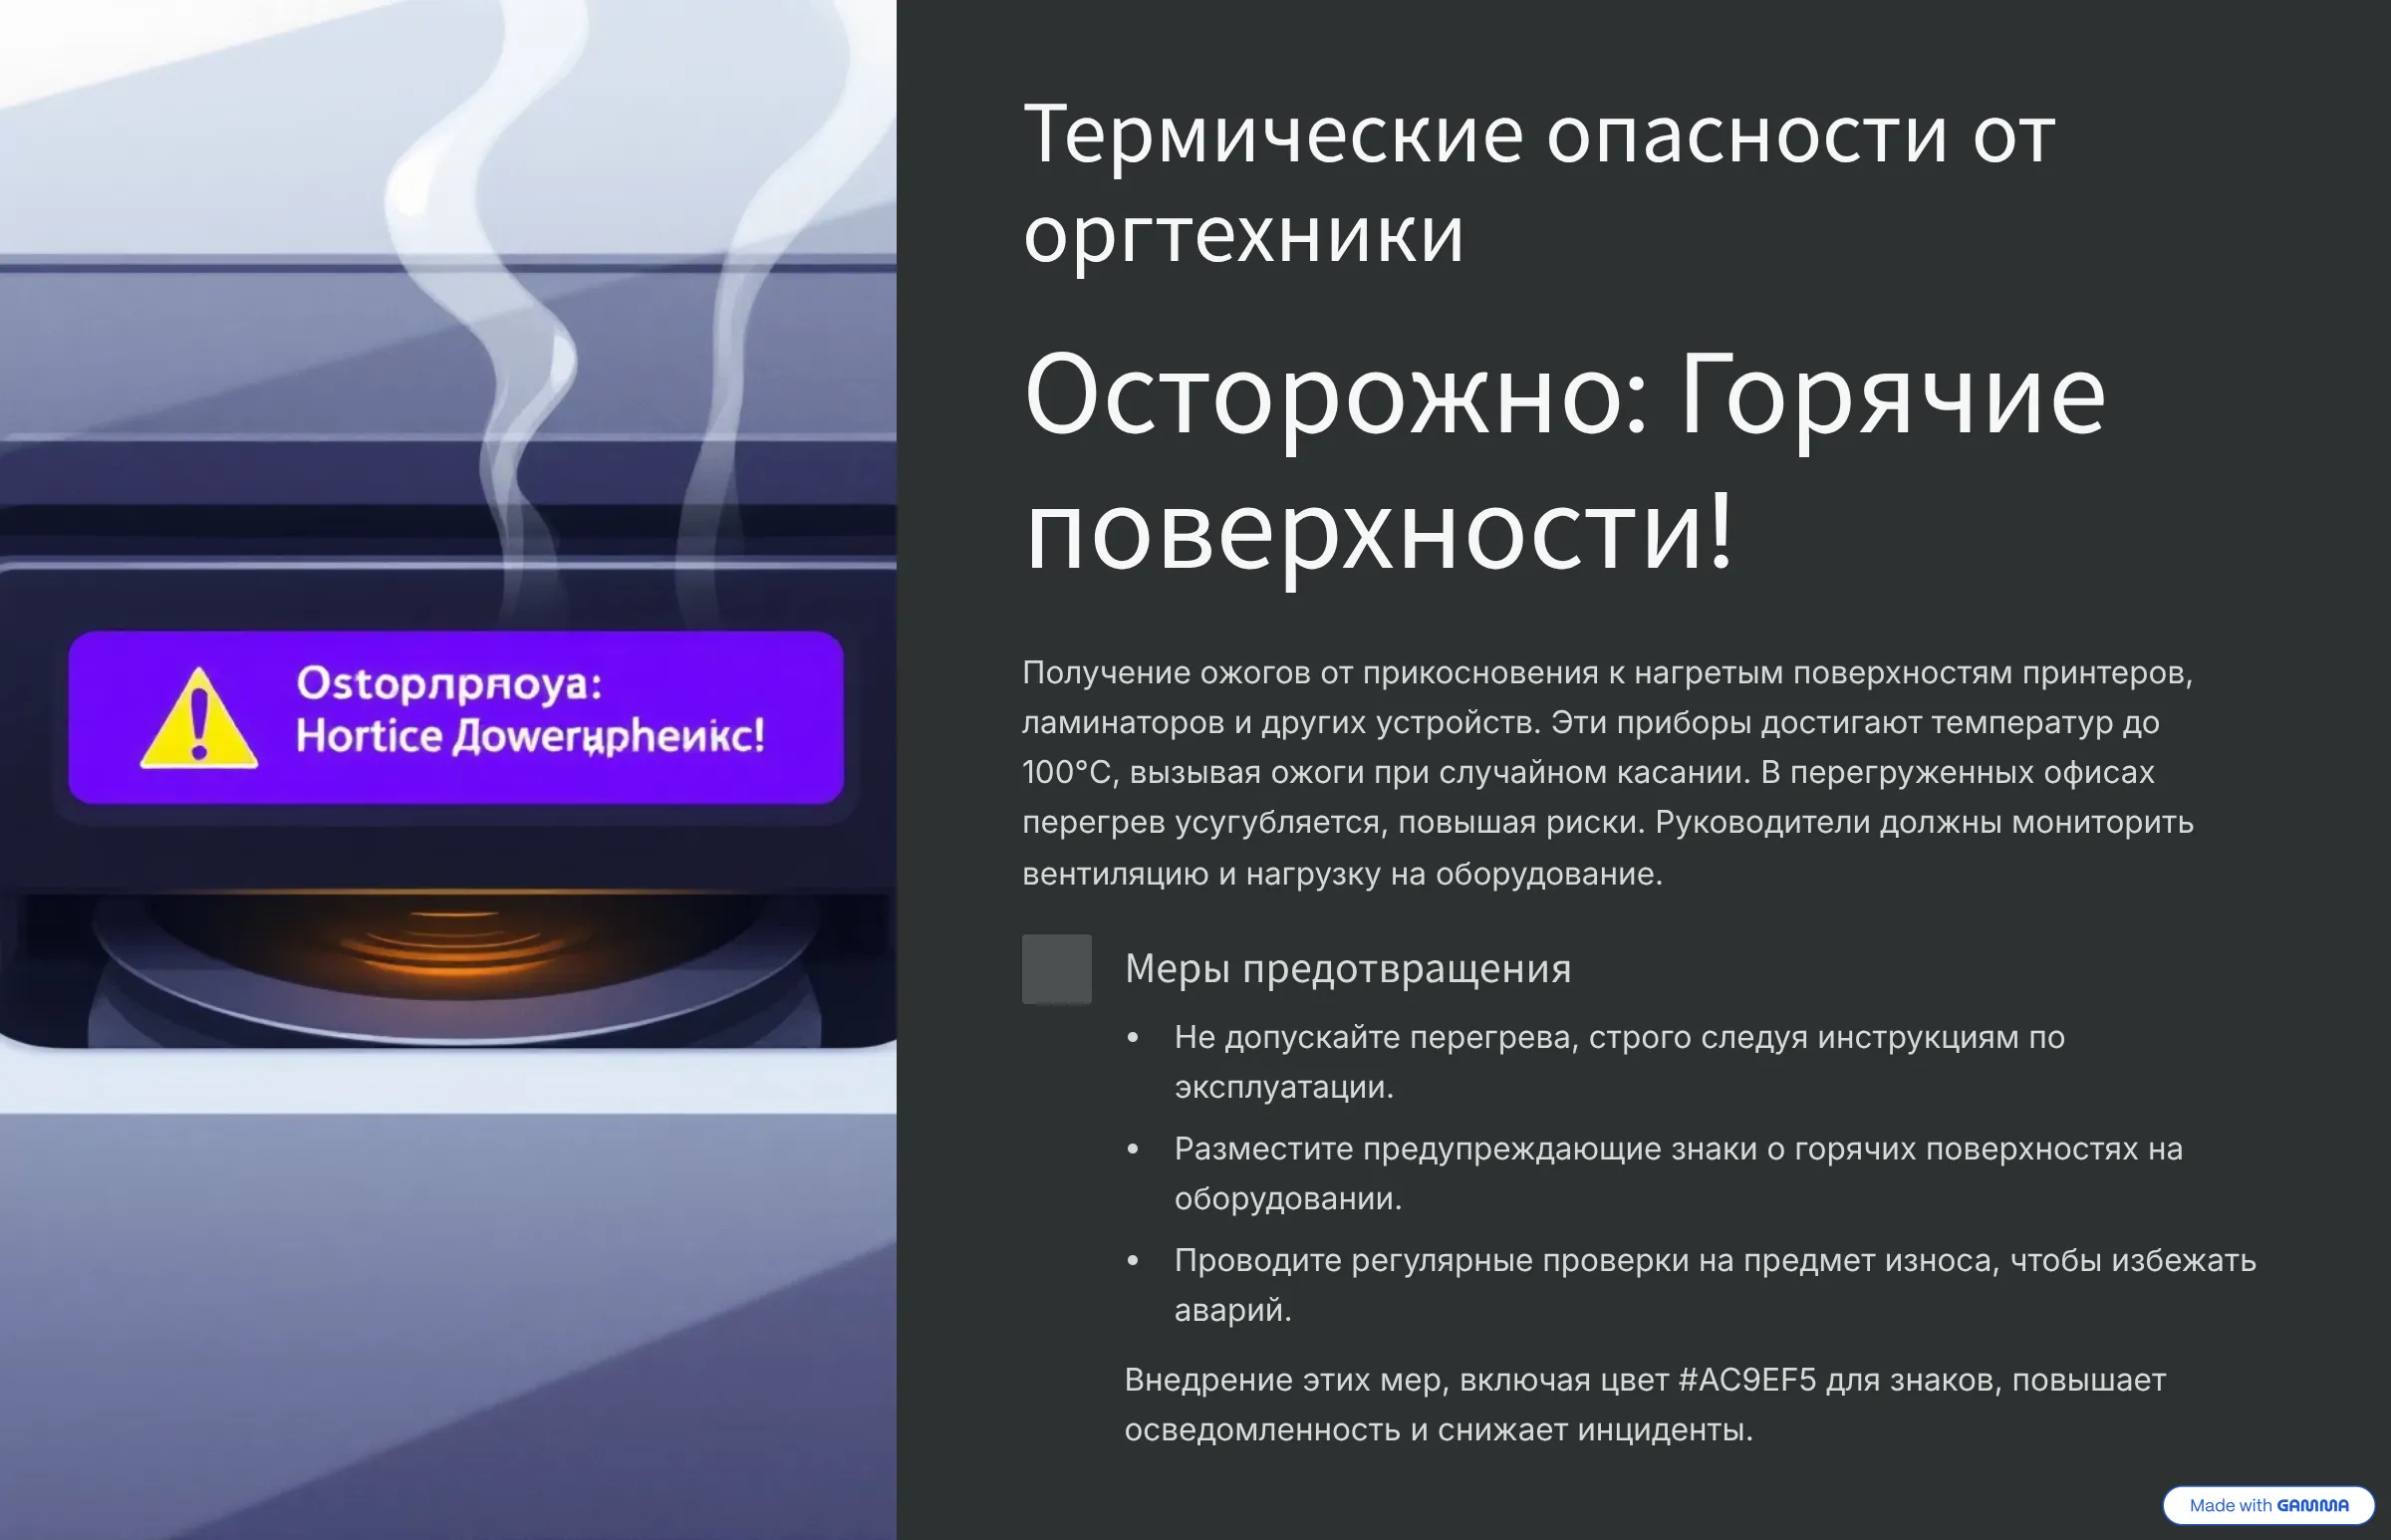Click the third bullet point marker

pos(1132,1260)
